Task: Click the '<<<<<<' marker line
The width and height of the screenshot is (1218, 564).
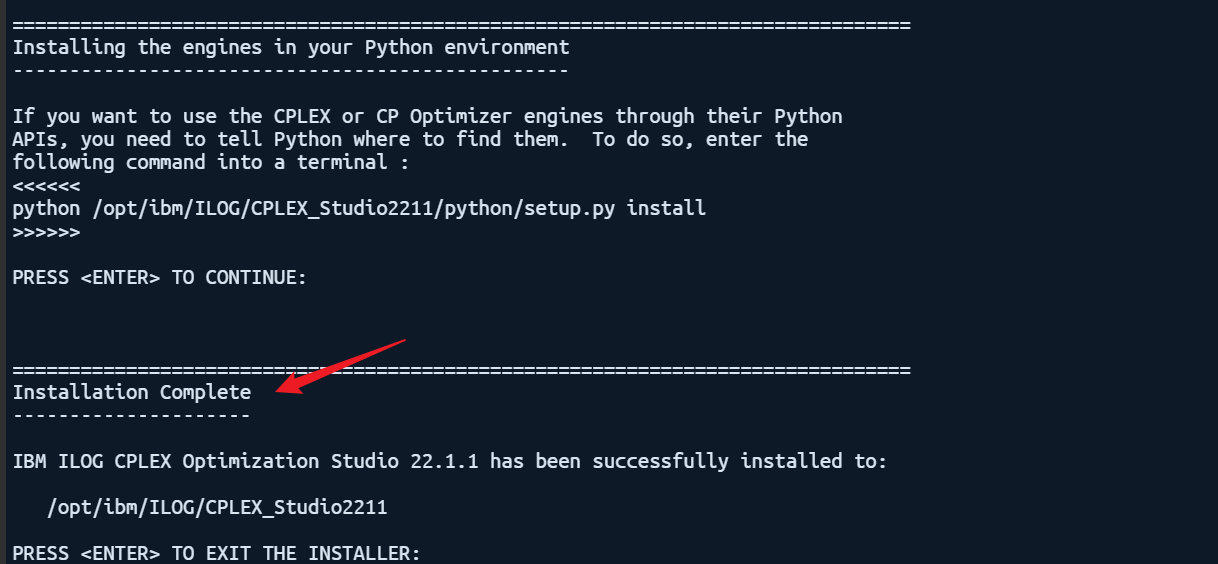Action: (x=46, y=186)
